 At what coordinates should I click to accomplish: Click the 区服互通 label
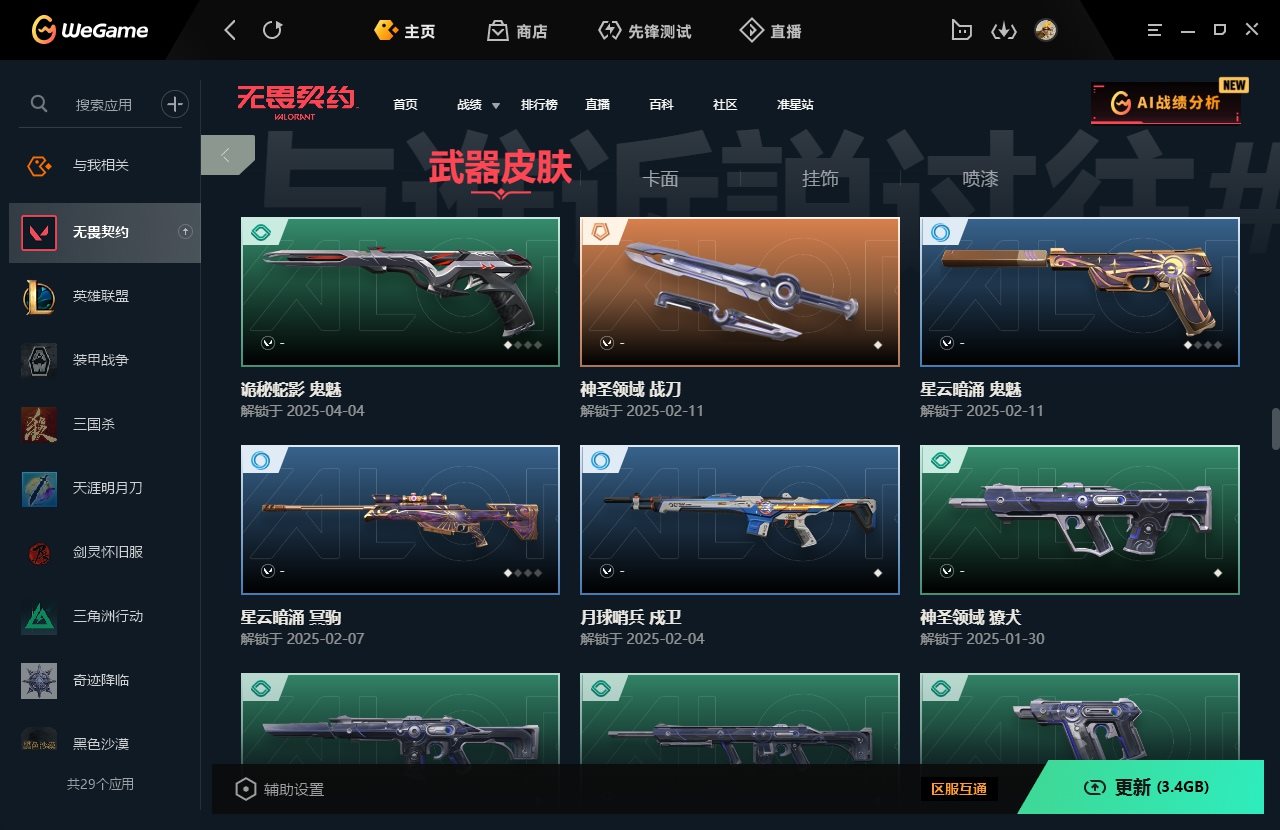(959, 789)
